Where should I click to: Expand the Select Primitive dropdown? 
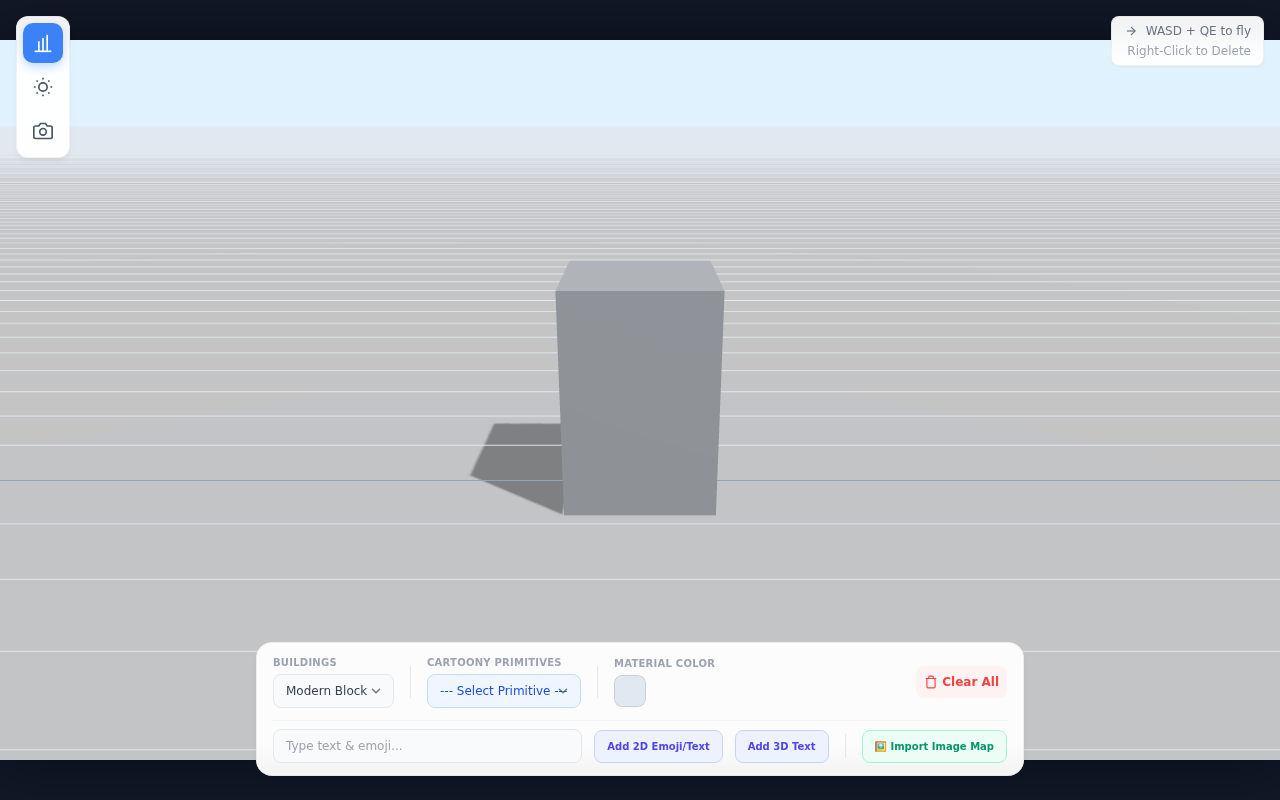(x=504, y=691)
